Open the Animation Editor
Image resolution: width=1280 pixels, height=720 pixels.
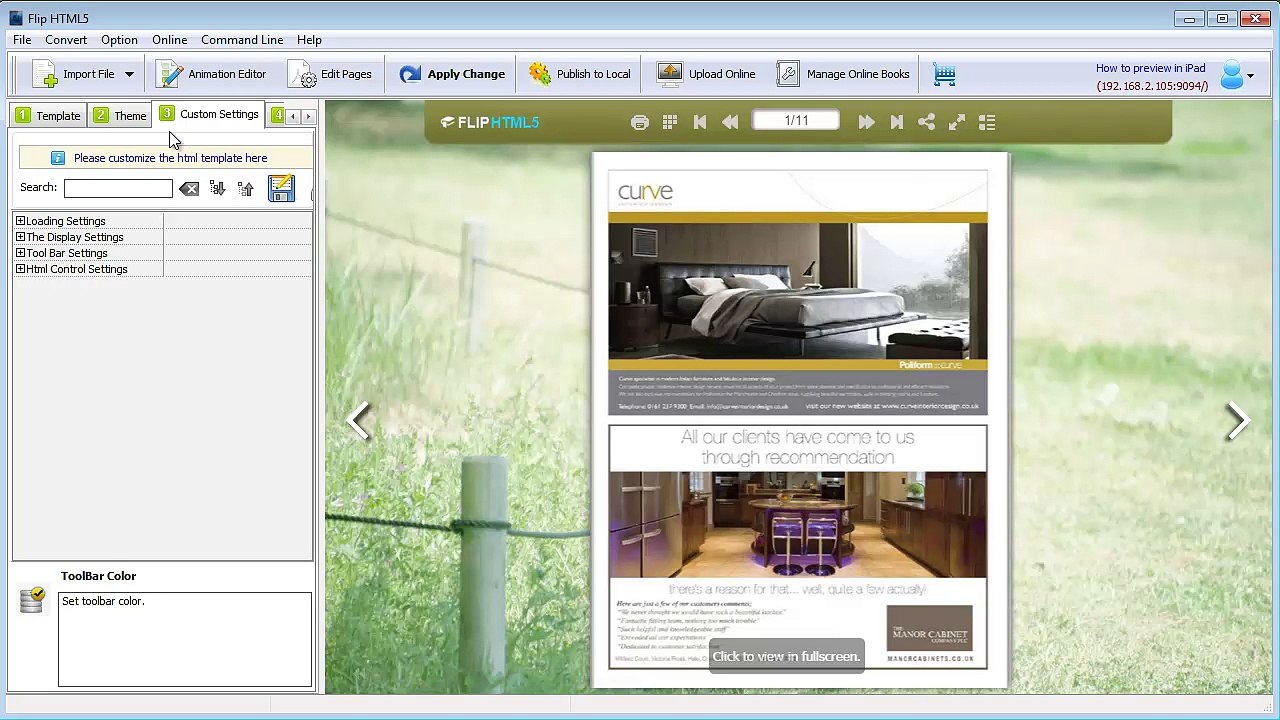[x=212, y=74]
